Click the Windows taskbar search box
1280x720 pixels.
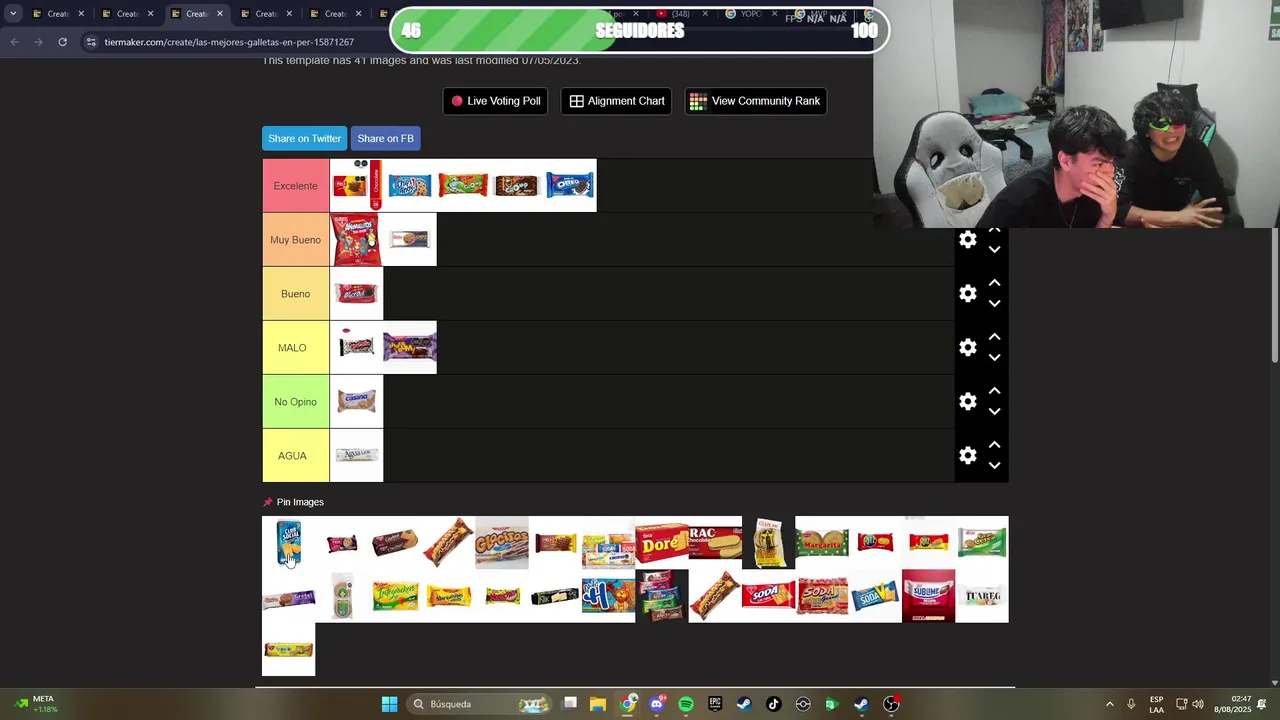480,704
